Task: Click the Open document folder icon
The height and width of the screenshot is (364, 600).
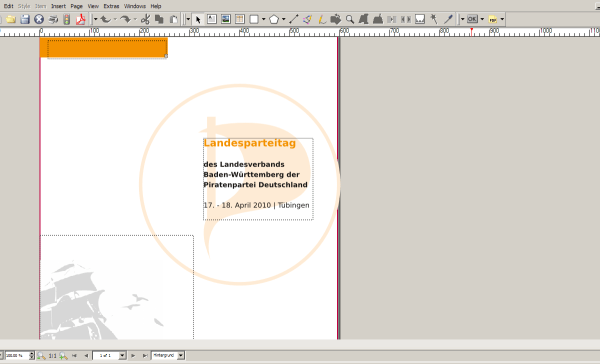Action: tap(11, 19)
